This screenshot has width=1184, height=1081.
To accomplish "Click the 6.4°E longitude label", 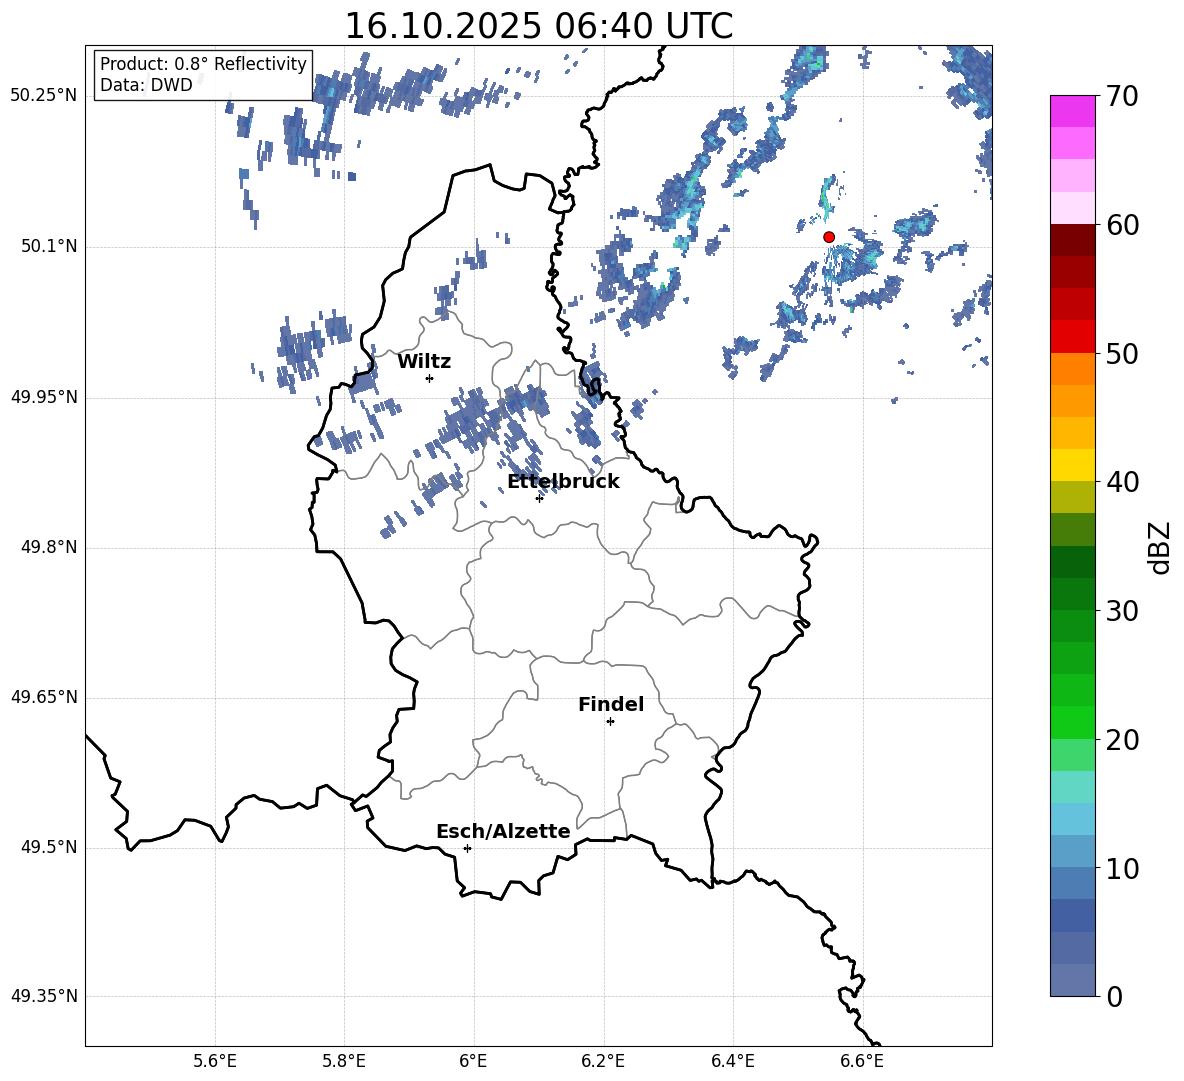I will coord(732,1062).
